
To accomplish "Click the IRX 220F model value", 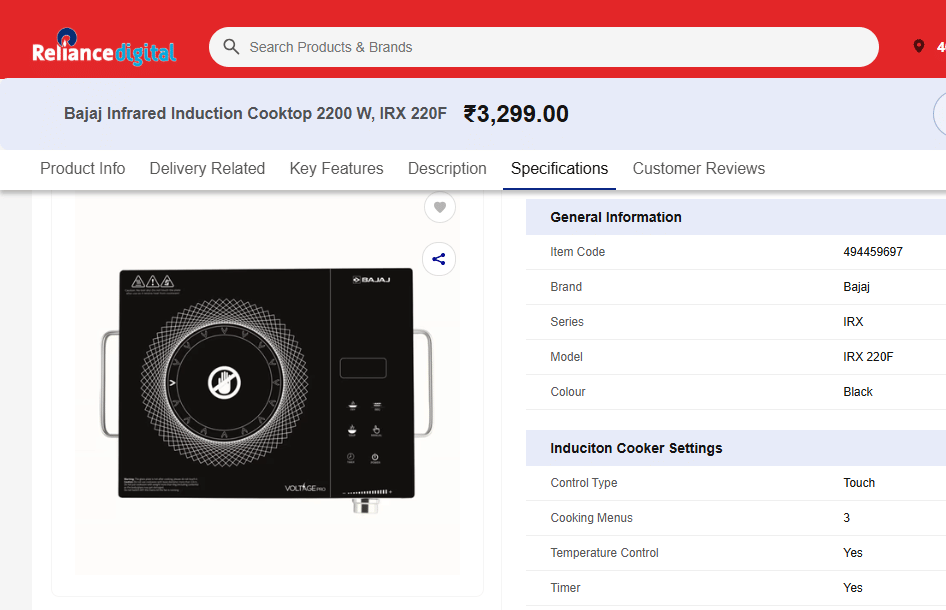I will point(868,357).
